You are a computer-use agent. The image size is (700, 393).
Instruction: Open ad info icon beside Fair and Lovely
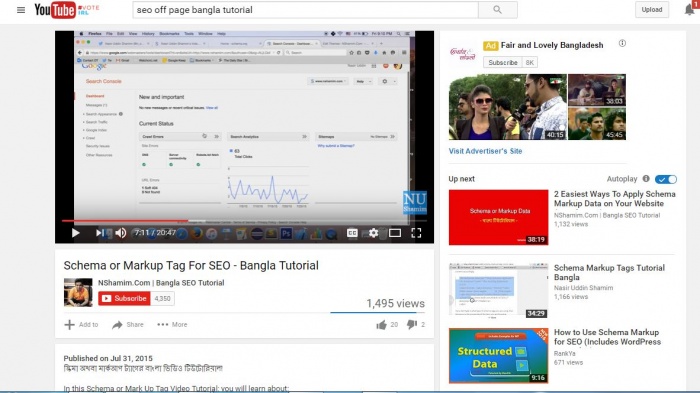(622, 43)
